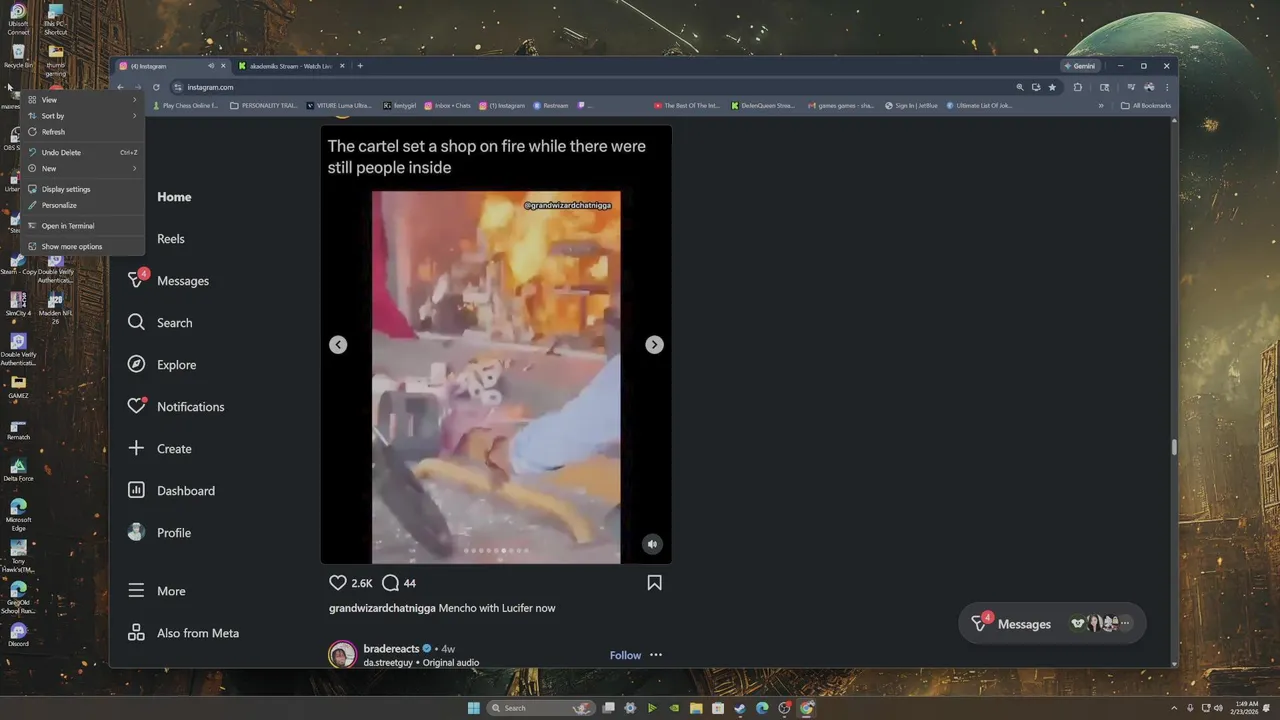This screenshot has height=720, width=1280.
Task: Select the Recycle Bin desktop icon
Action: (x=18, y=56)
